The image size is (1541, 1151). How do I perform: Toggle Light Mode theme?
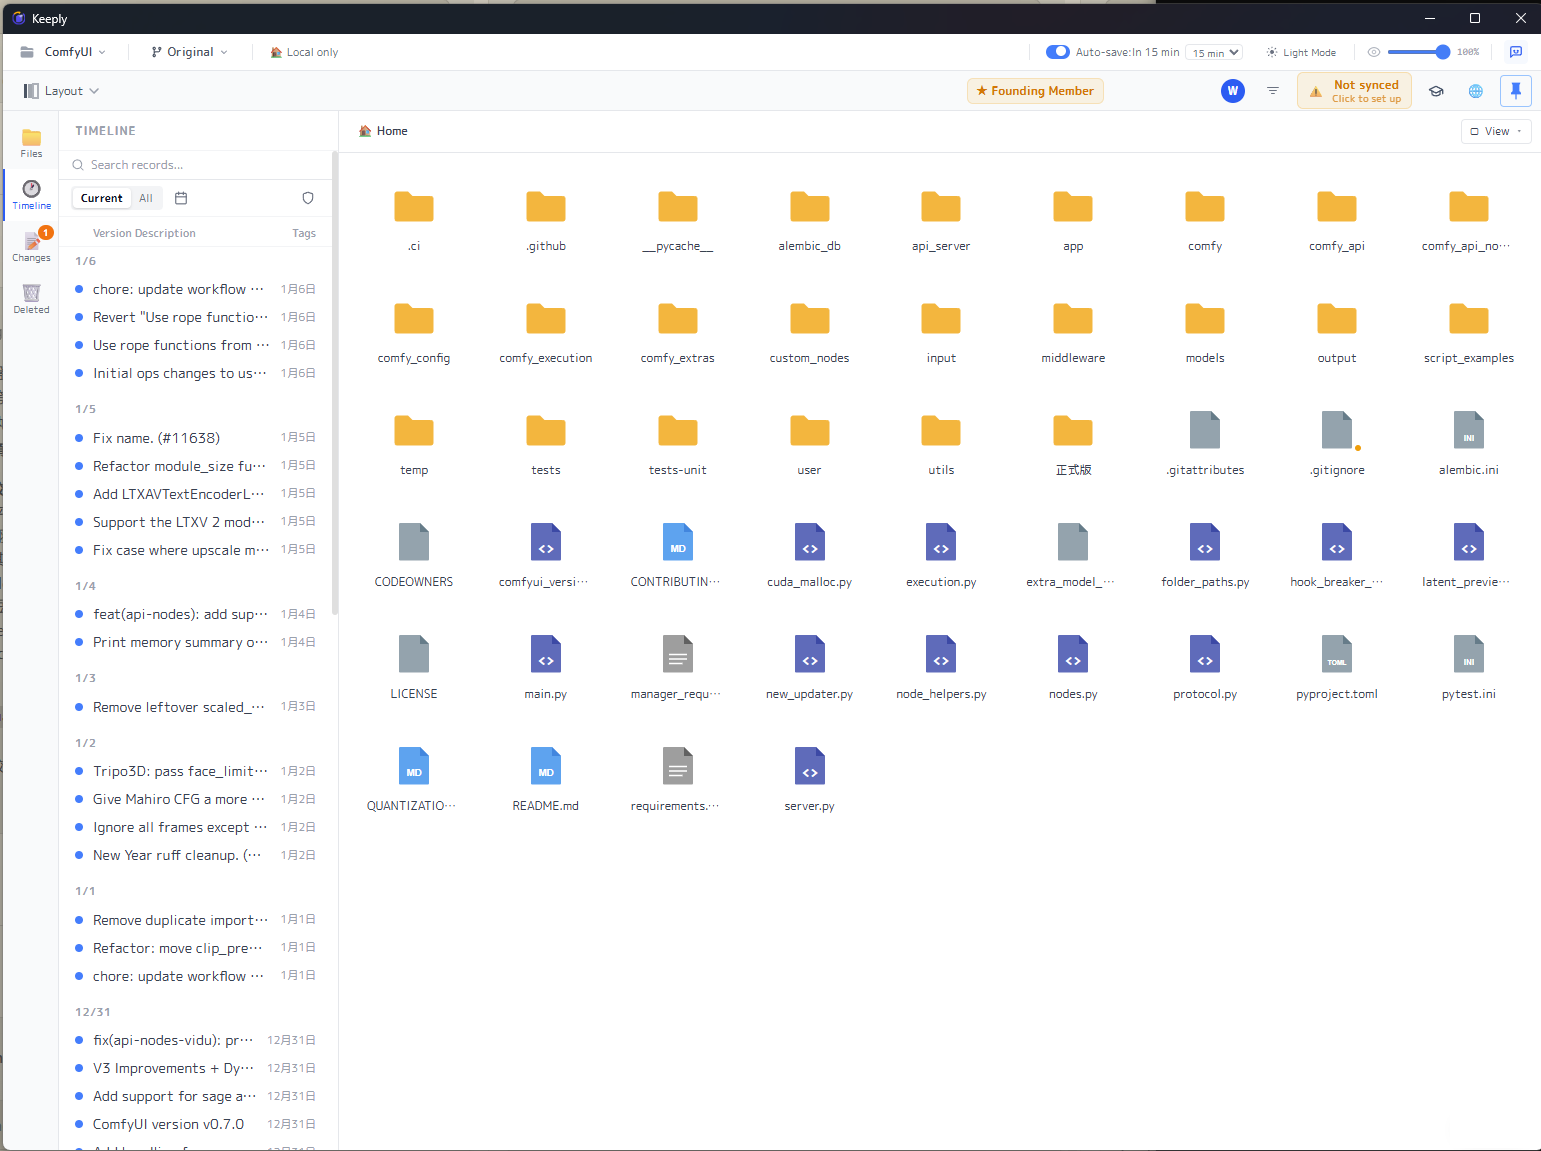coord(1301,52)
